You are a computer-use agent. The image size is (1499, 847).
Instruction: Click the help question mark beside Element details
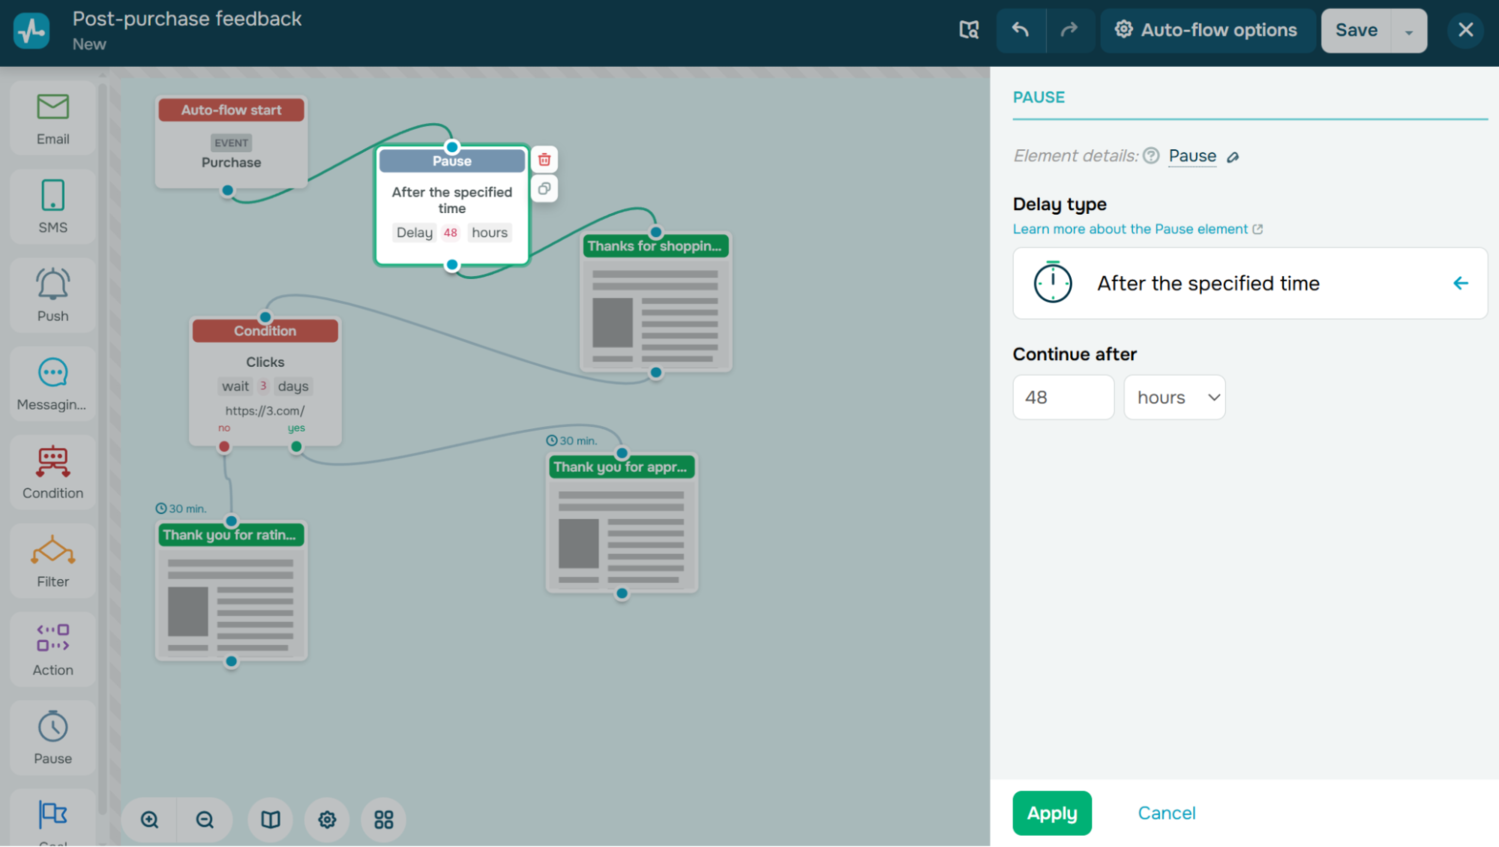tap(1151, 156)
